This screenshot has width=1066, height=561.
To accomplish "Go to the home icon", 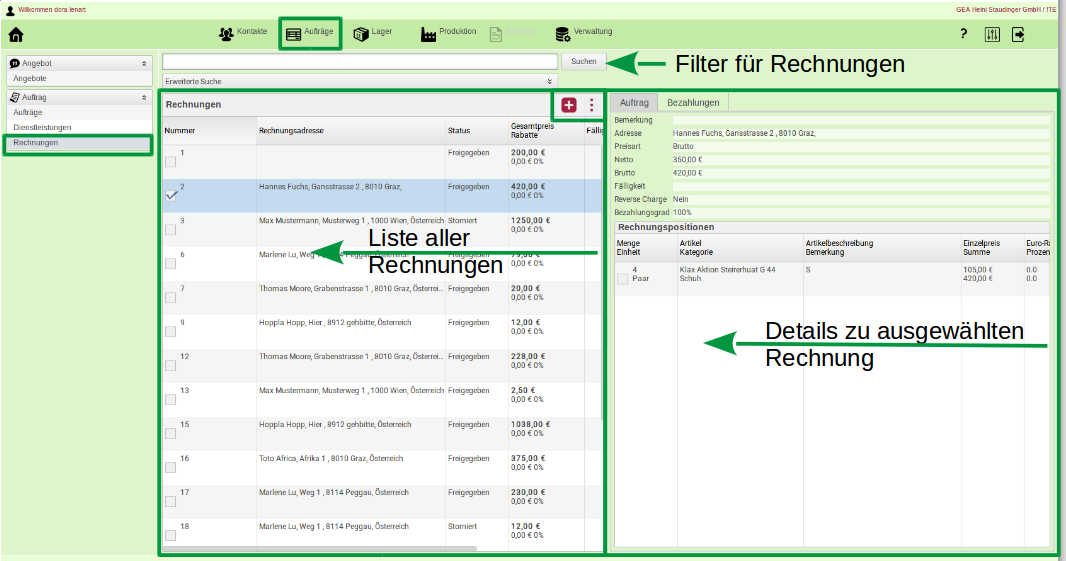I will click(x=16, y=35).
